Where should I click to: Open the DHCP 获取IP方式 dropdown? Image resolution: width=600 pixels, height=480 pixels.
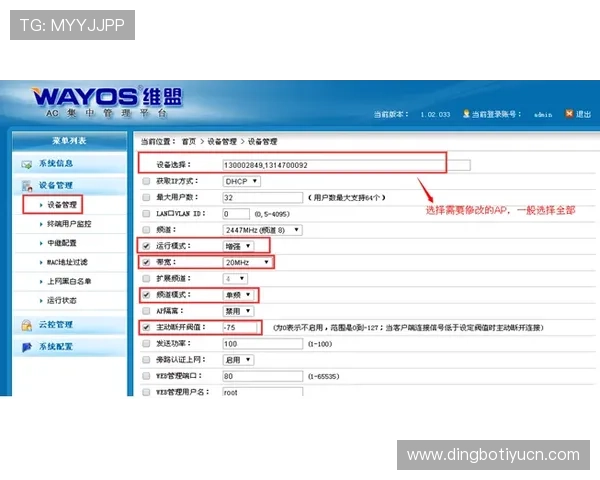[241, 181]
